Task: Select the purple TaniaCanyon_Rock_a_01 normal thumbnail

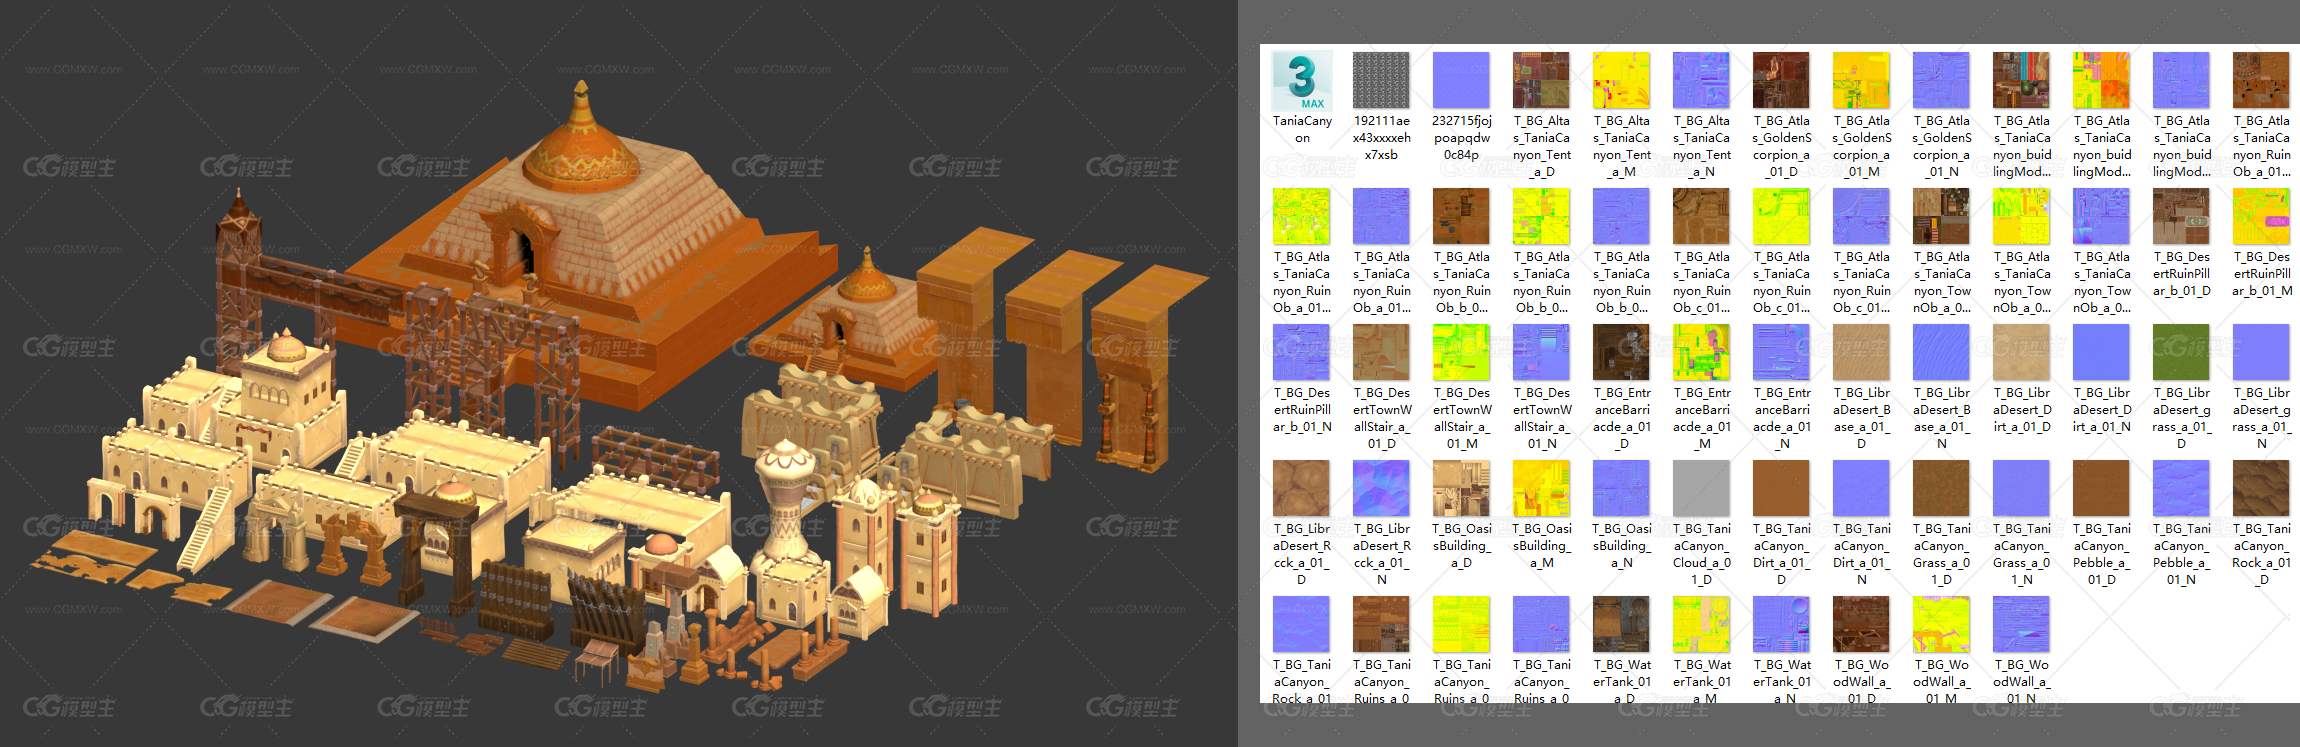Action: tap(1301, 625)
